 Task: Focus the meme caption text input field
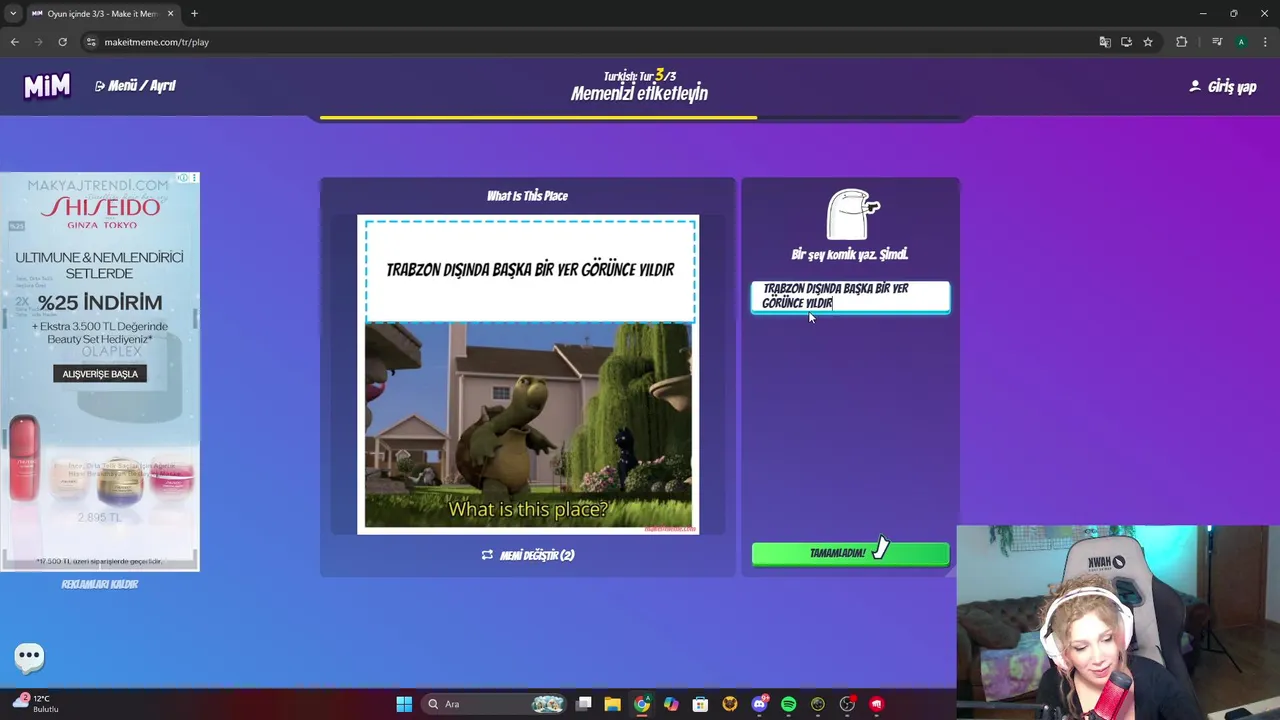coord(850,297)
